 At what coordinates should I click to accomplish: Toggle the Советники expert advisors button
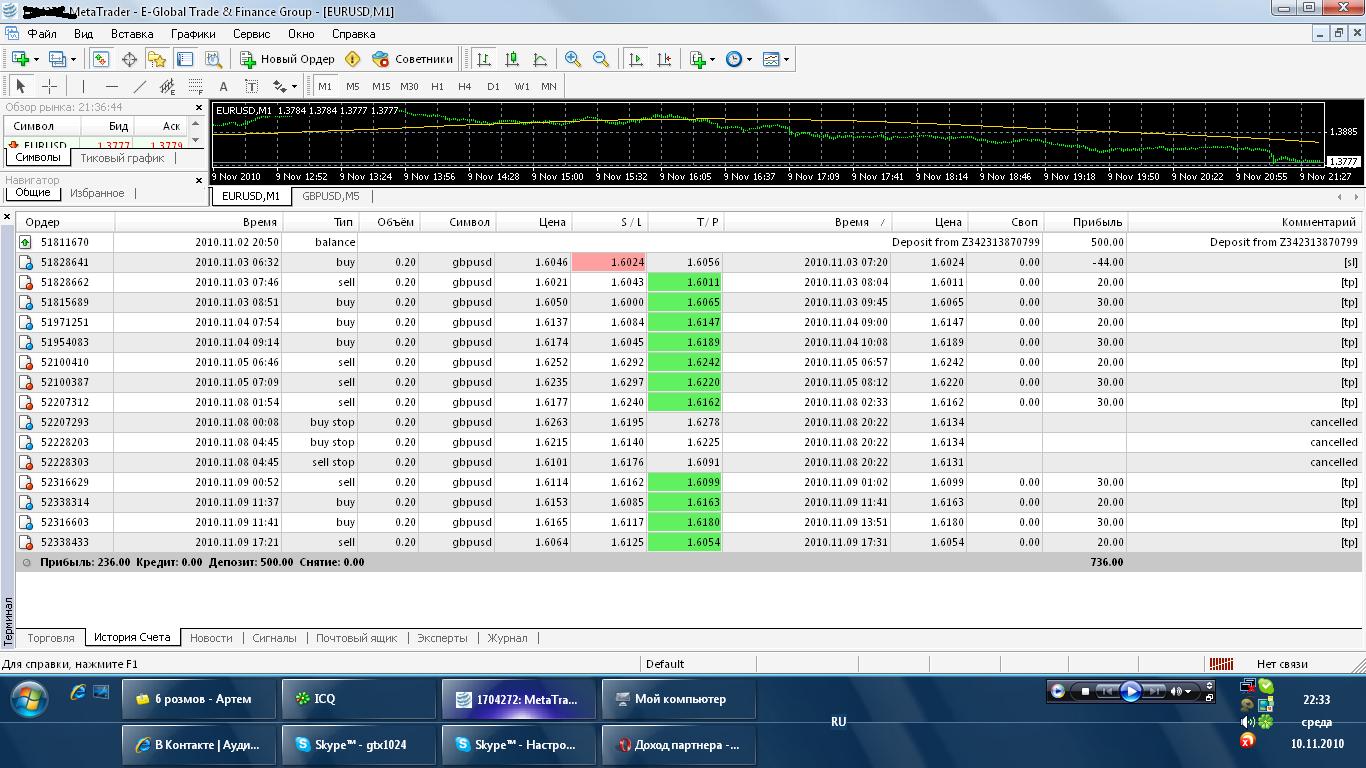(412, 59)
